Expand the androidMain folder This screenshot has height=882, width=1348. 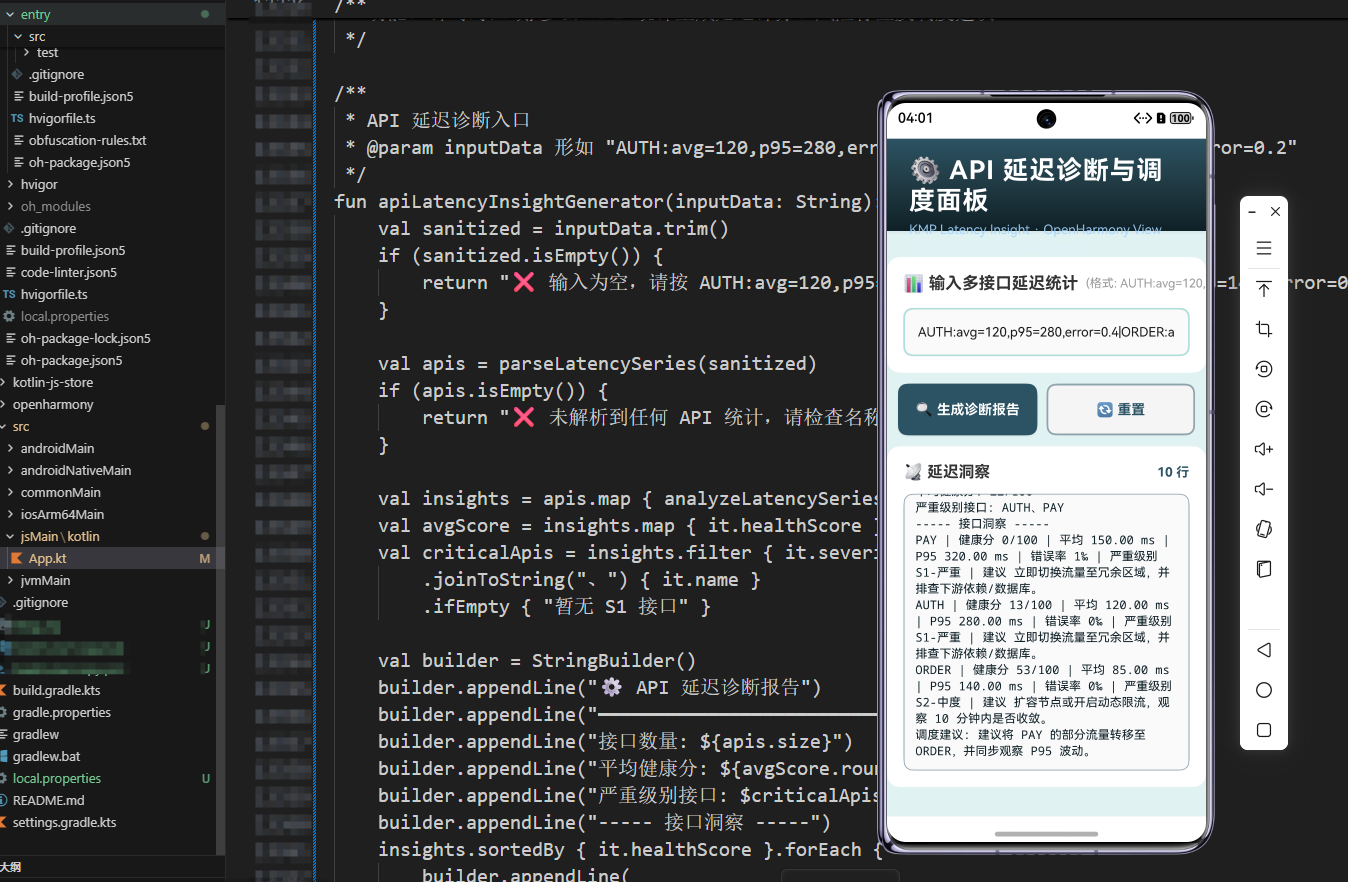10,448
